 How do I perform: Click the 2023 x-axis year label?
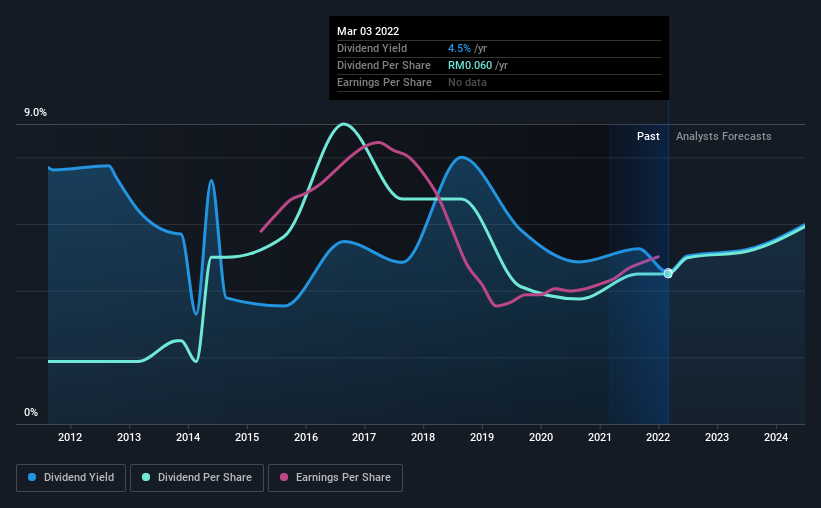click(x=717, y=437)
